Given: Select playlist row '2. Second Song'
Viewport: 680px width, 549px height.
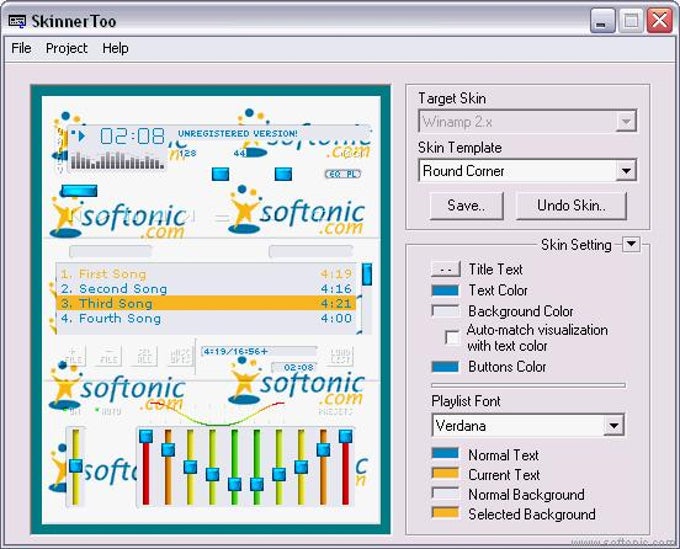Looking at the screenshot, I should pos(206,288).
